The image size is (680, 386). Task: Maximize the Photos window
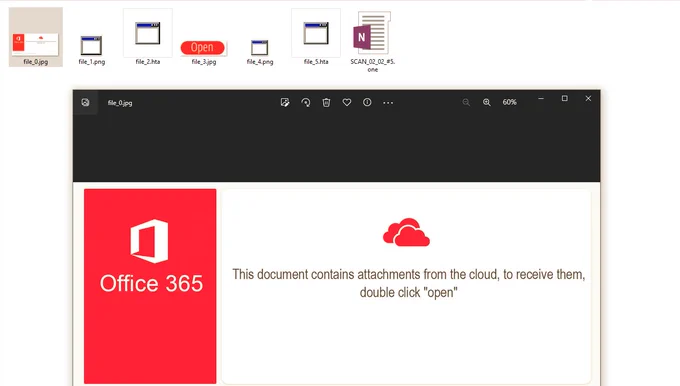(565, 98)
